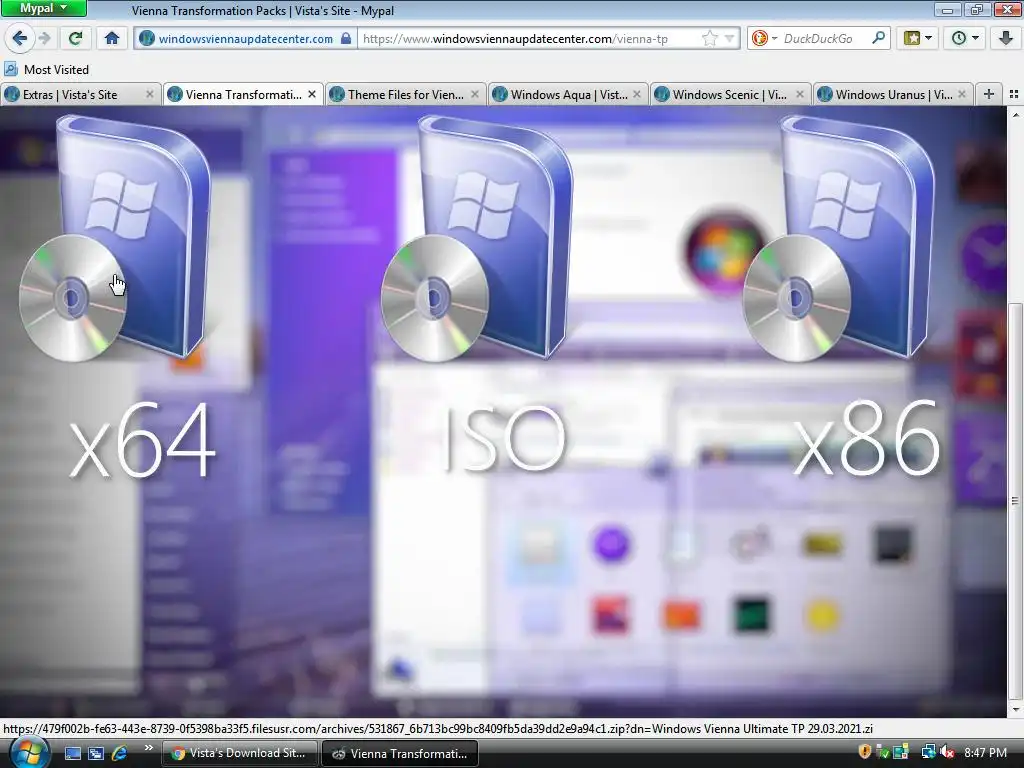This screenshot has width=1024, height=768.
Task: Open the downloads panel arrow
Action: point(1006,39)
